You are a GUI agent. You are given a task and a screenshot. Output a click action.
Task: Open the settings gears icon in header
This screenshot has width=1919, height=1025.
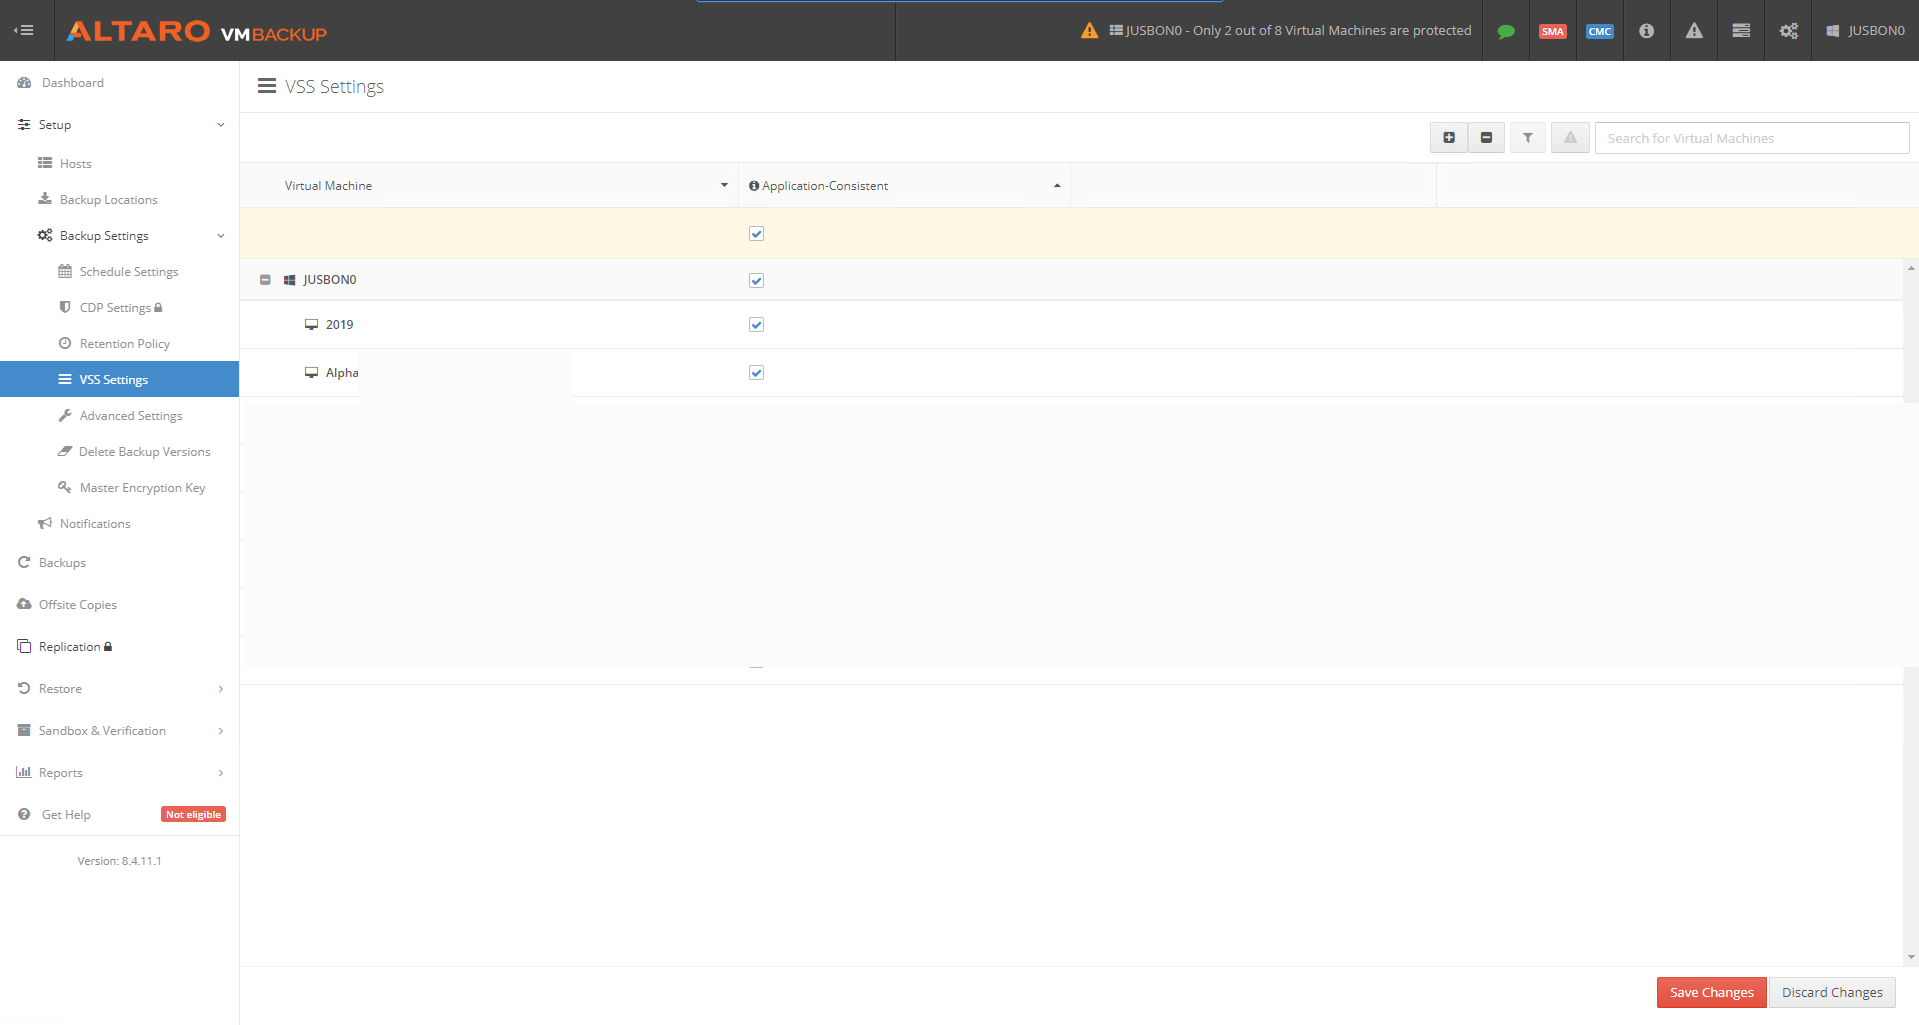(1789, 31)
